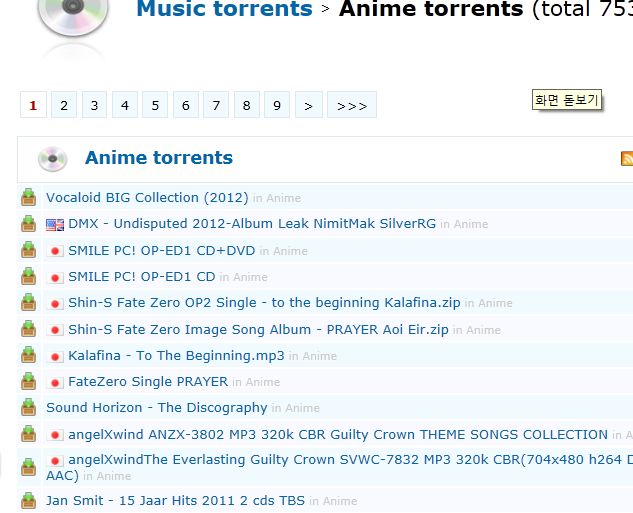Open Music torrents breadcrumb link
The width and height of the screenshot is (633, 513).
coord(224,8)
